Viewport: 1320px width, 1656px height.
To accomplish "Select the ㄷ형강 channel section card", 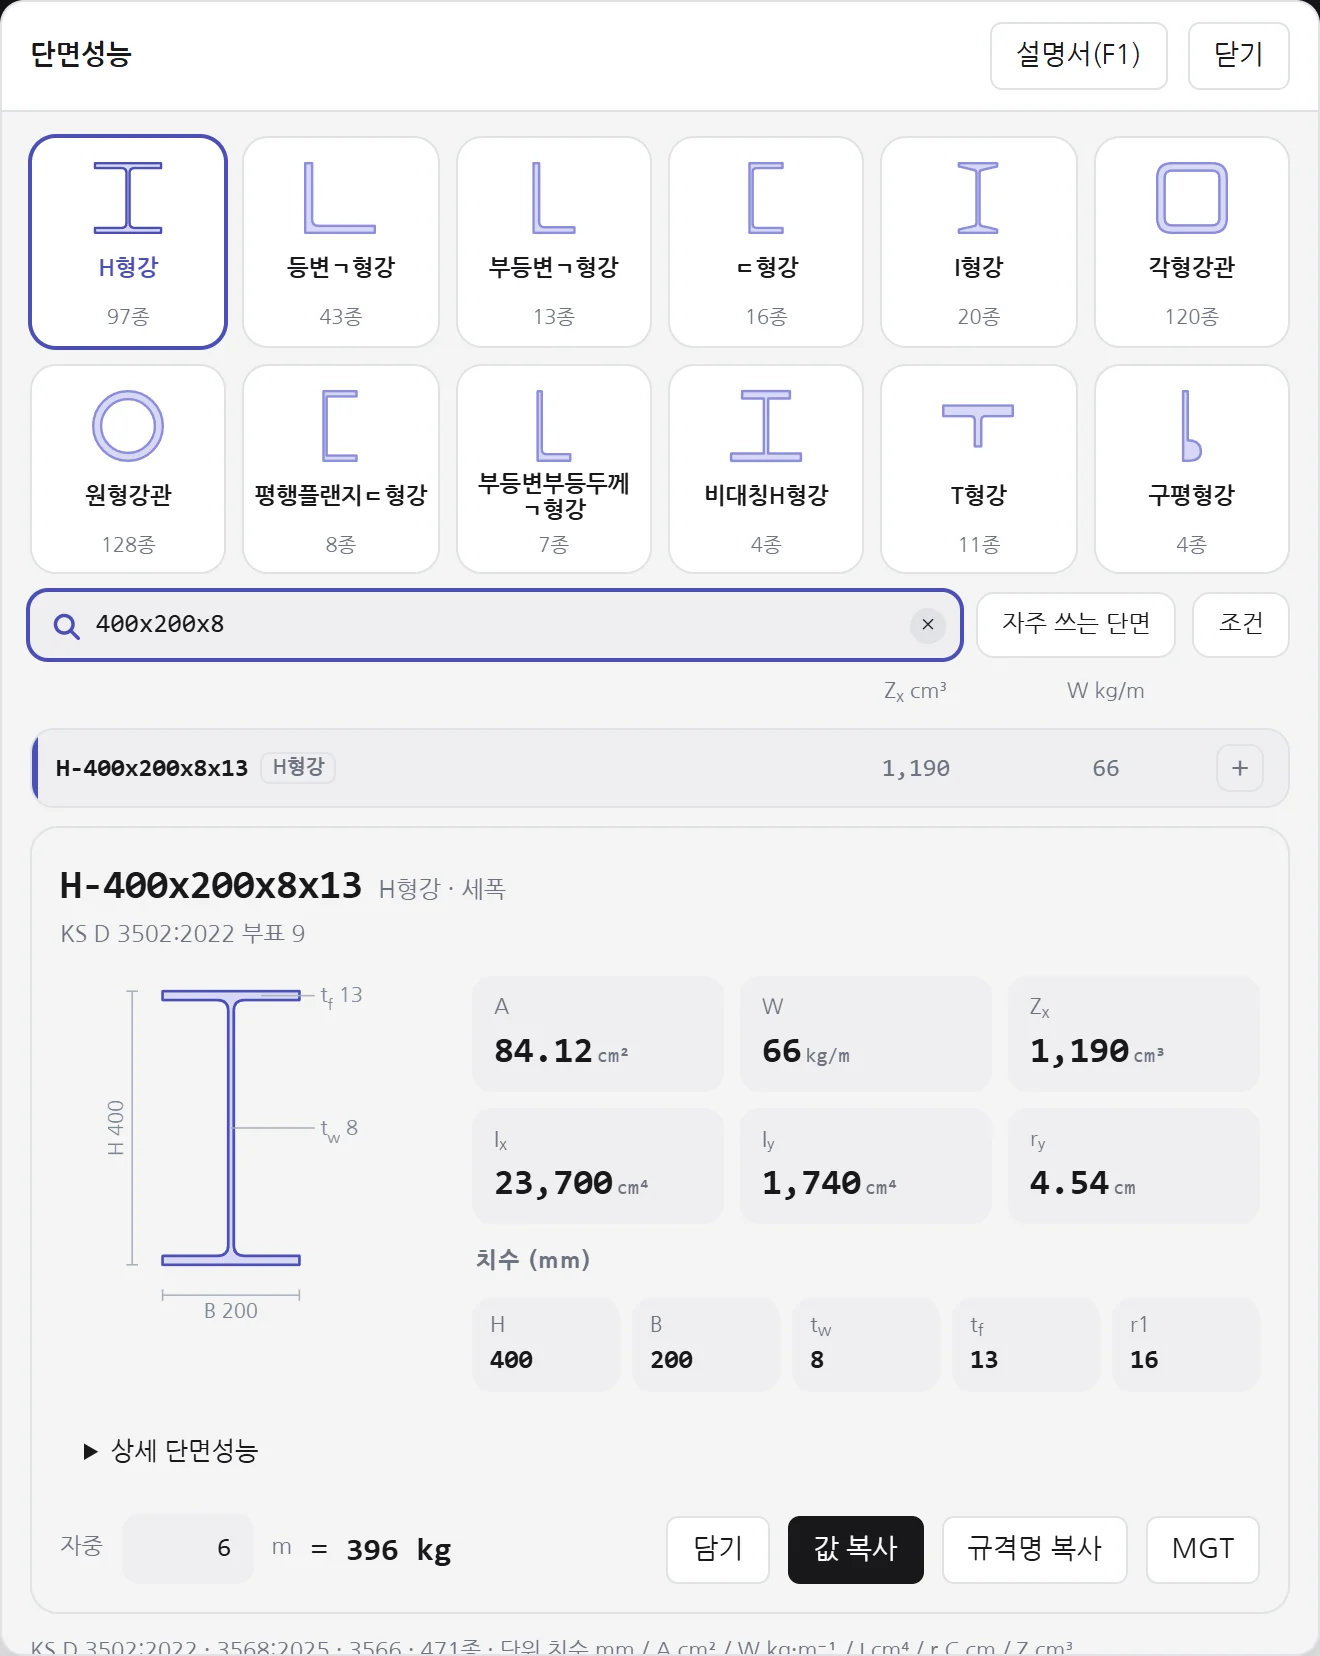I will pos(766,242).
